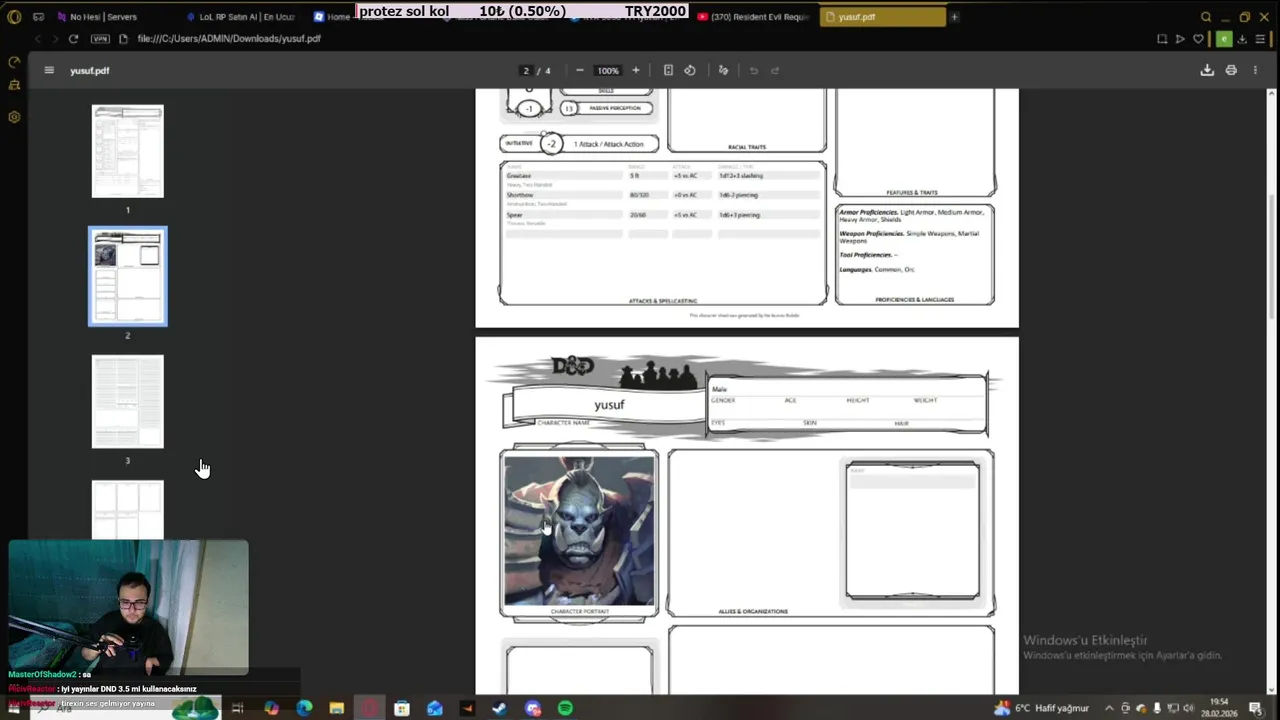Screen dimensions: 1280x720
Task: Click the Male gender text
Action: pyautogui.click(x=719, y=389)
